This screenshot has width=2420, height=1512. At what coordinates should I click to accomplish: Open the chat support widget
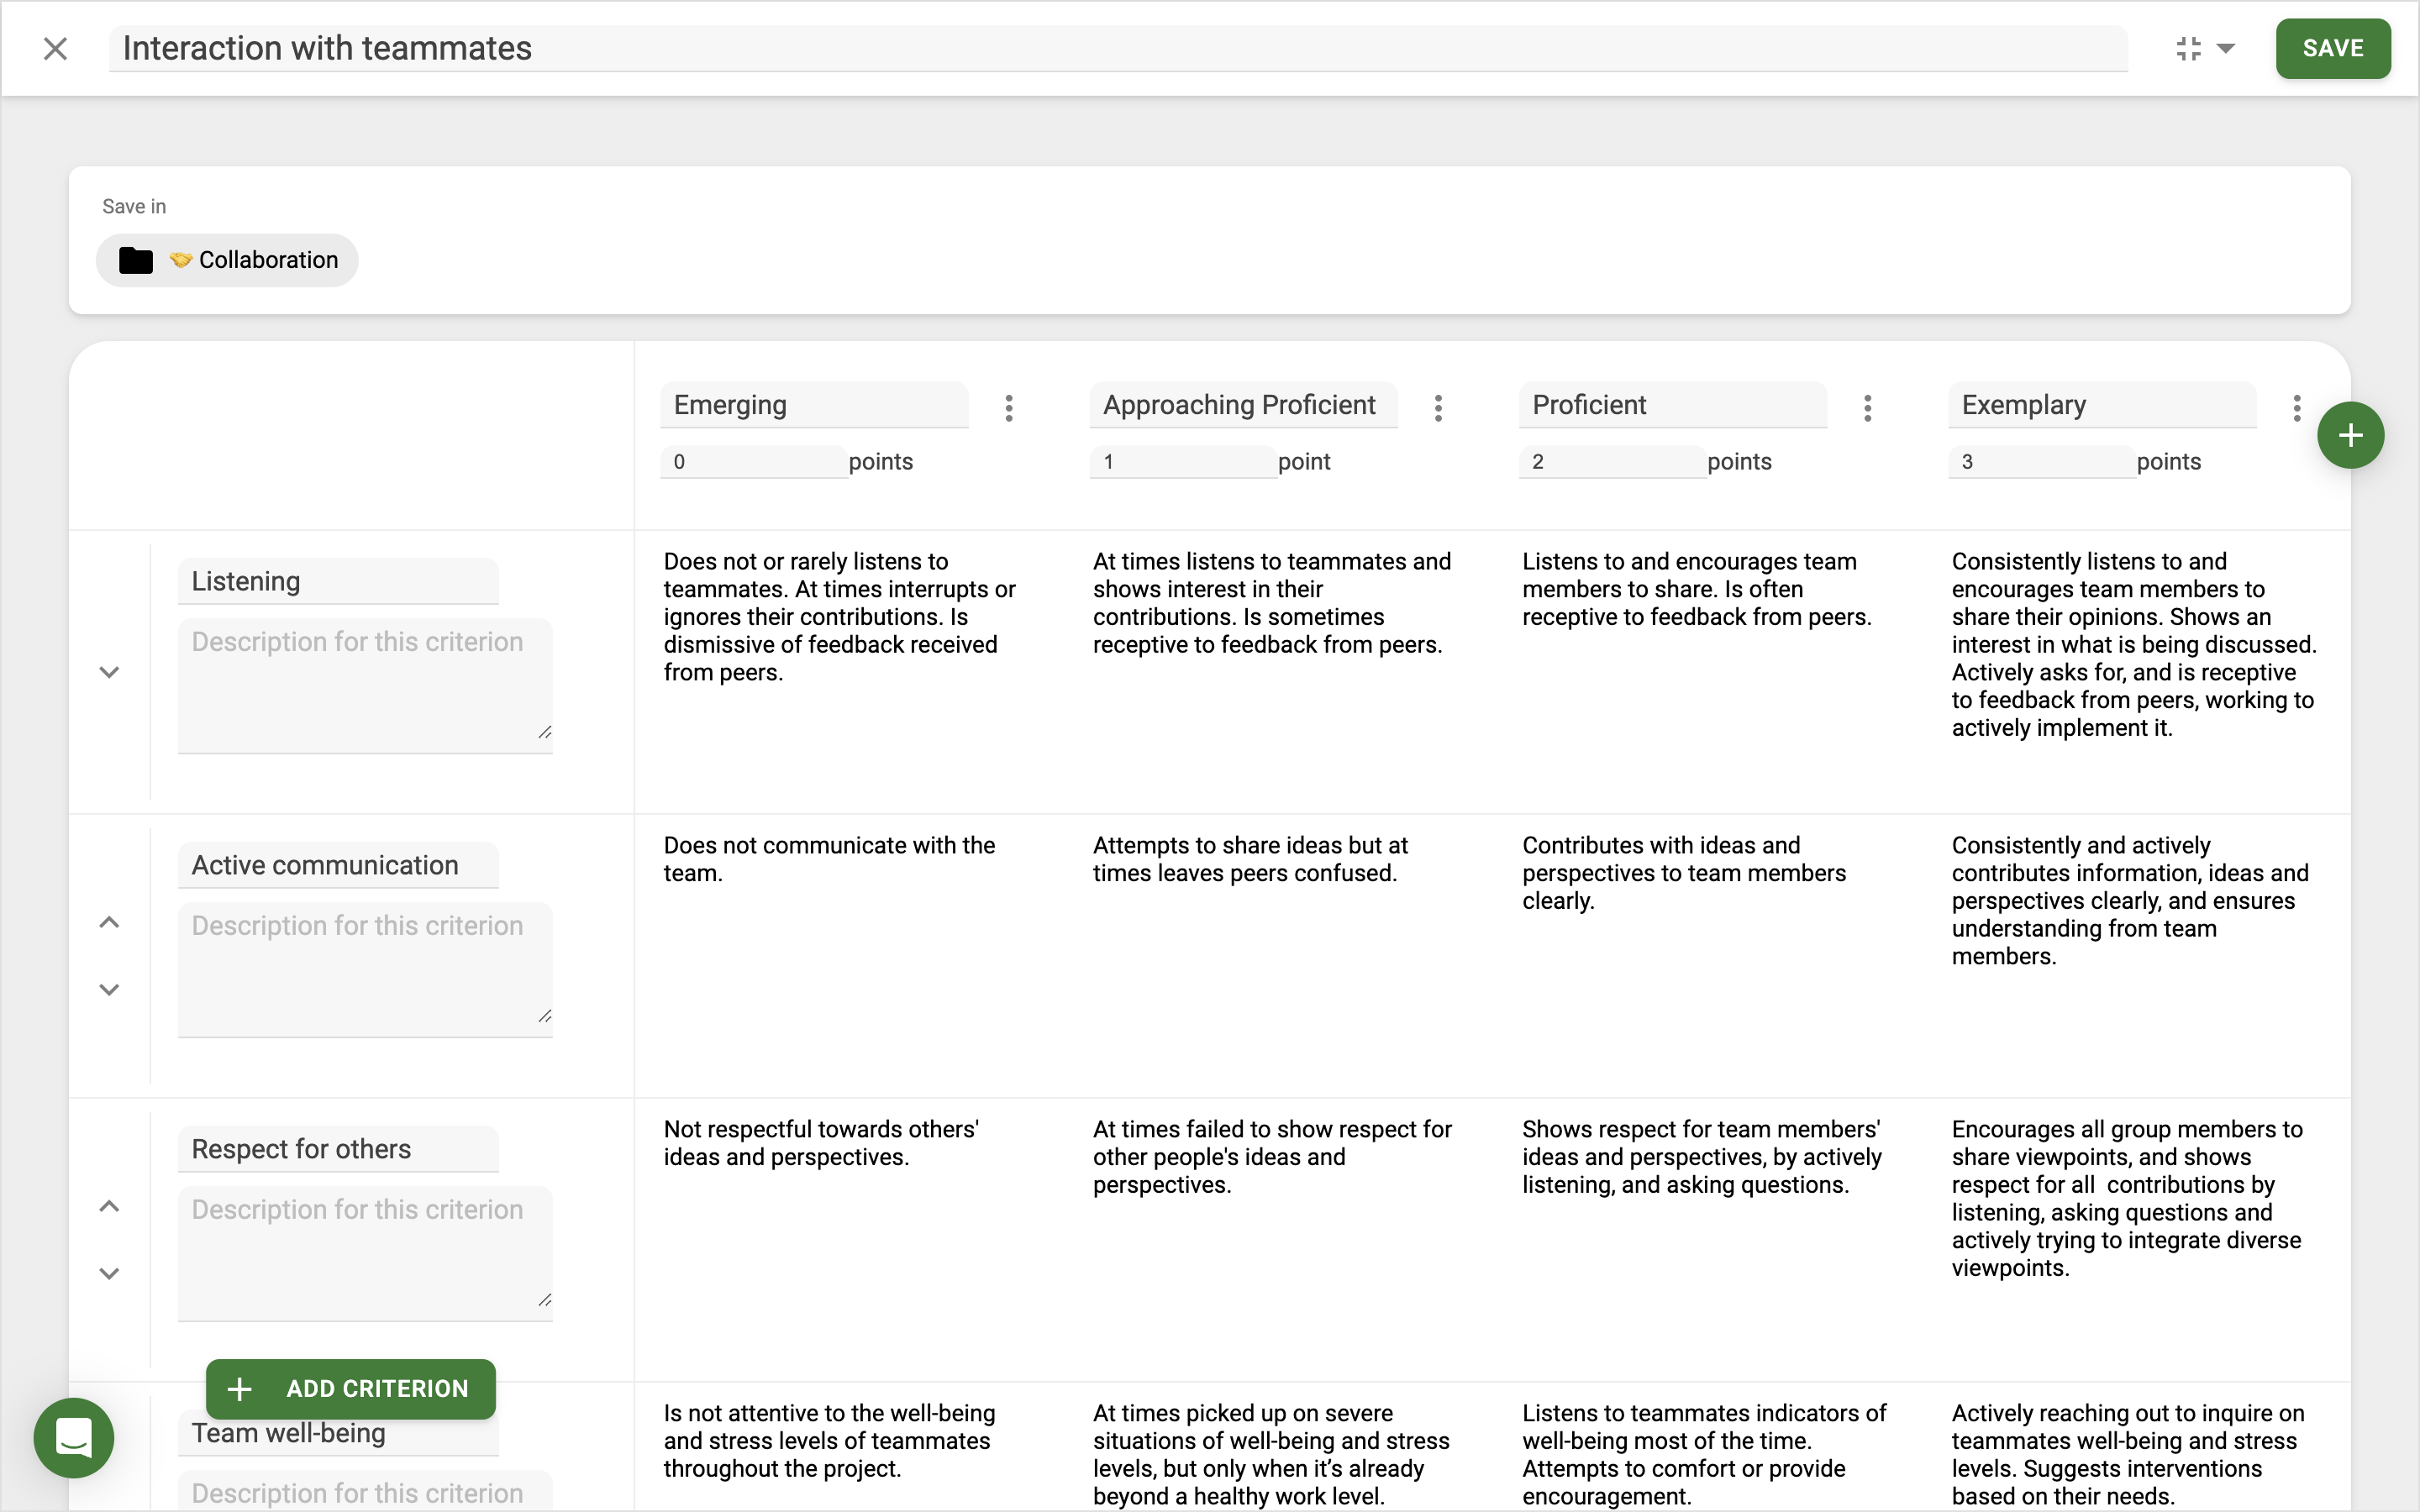click(73, 1438)
